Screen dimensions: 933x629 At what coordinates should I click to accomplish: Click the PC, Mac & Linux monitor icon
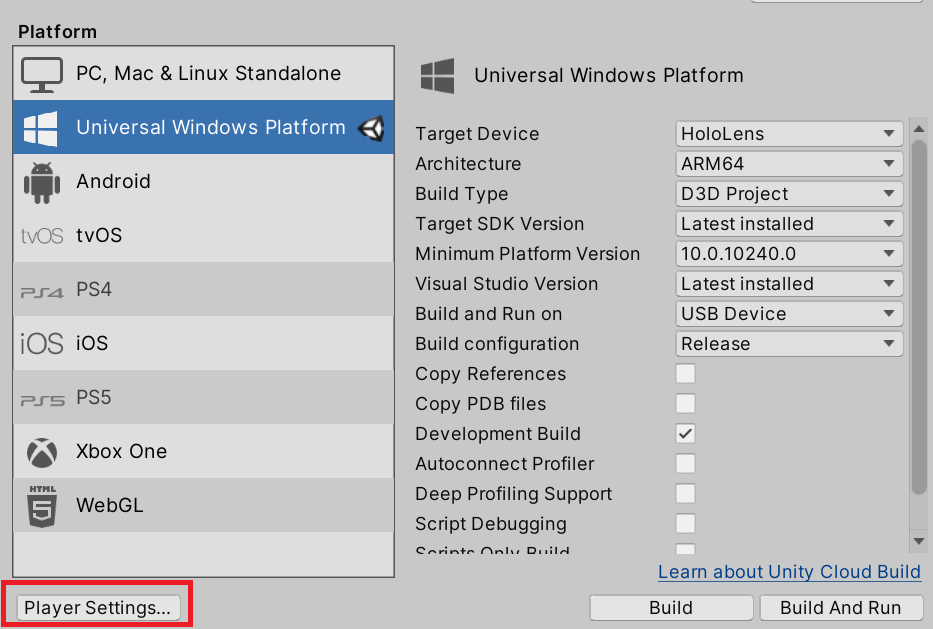42,74
